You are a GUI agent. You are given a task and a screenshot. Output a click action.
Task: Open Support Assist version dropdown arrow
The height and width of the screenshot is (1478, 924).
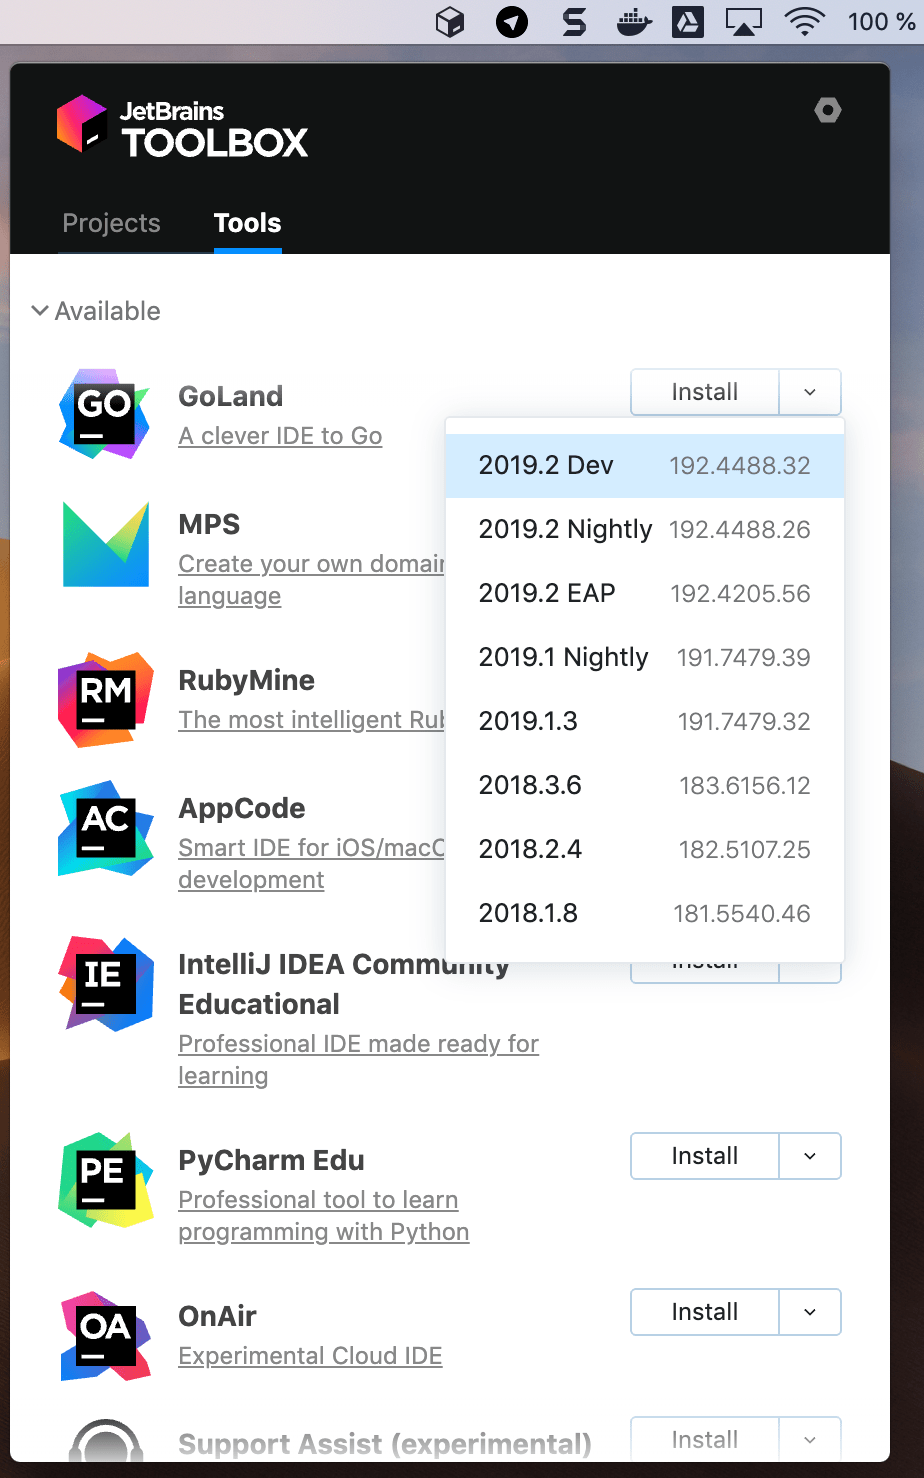pos(810,1440)
